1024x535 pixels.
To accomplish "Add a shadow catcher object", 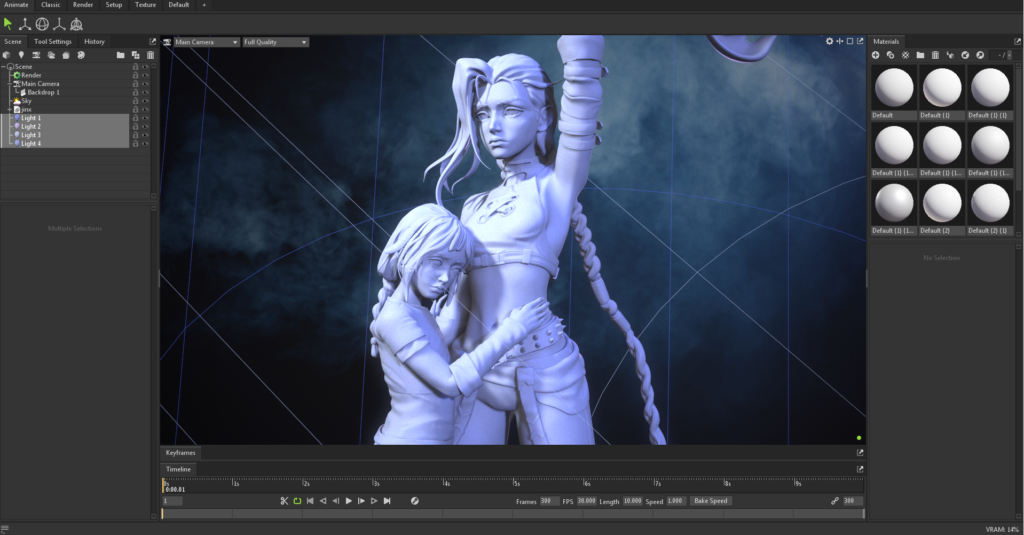I will coord(66,55).
